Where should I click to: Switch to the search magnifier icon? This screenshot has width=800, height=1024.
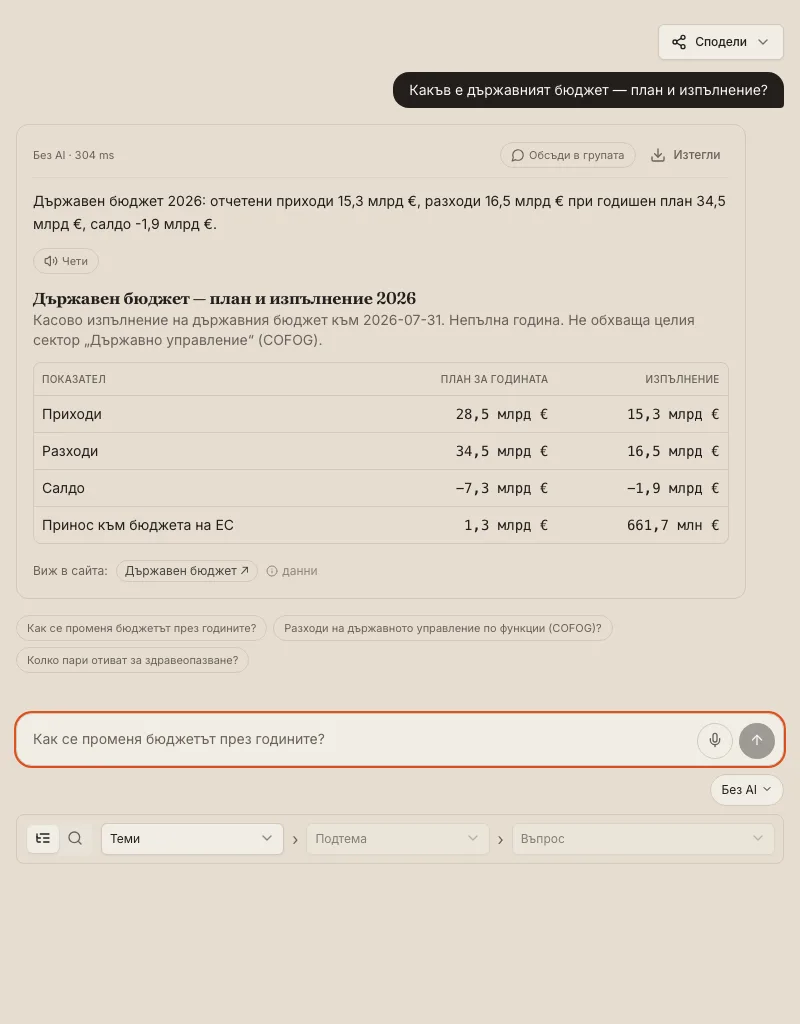[x=75, y=838]
